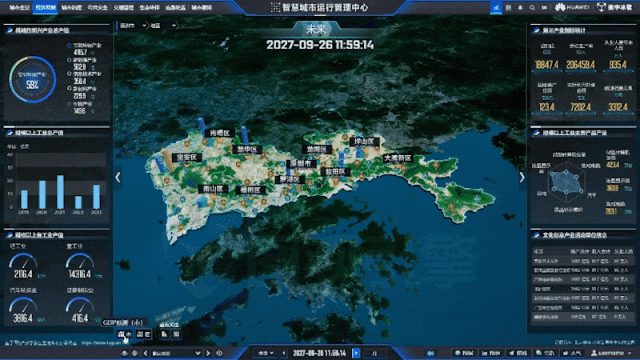Switch to the highlighted second top navigation tab
The width and height of the screenshot is (640, 360).
click(45, 7)
